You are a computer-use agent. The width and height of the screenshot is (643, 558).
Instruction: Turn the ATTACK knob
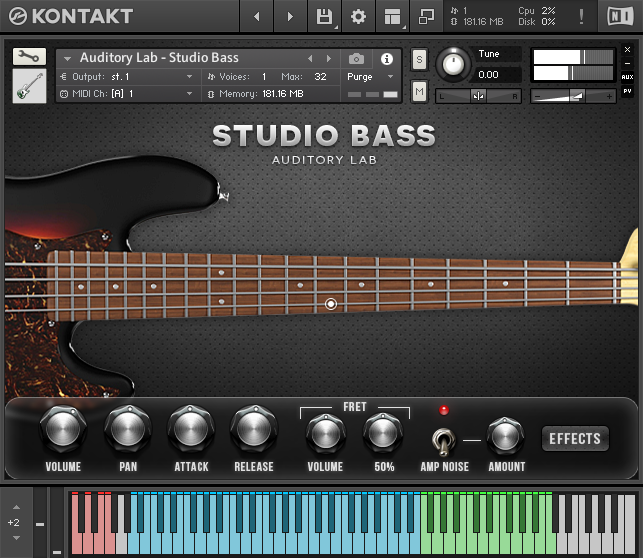[x=191, y=428]
